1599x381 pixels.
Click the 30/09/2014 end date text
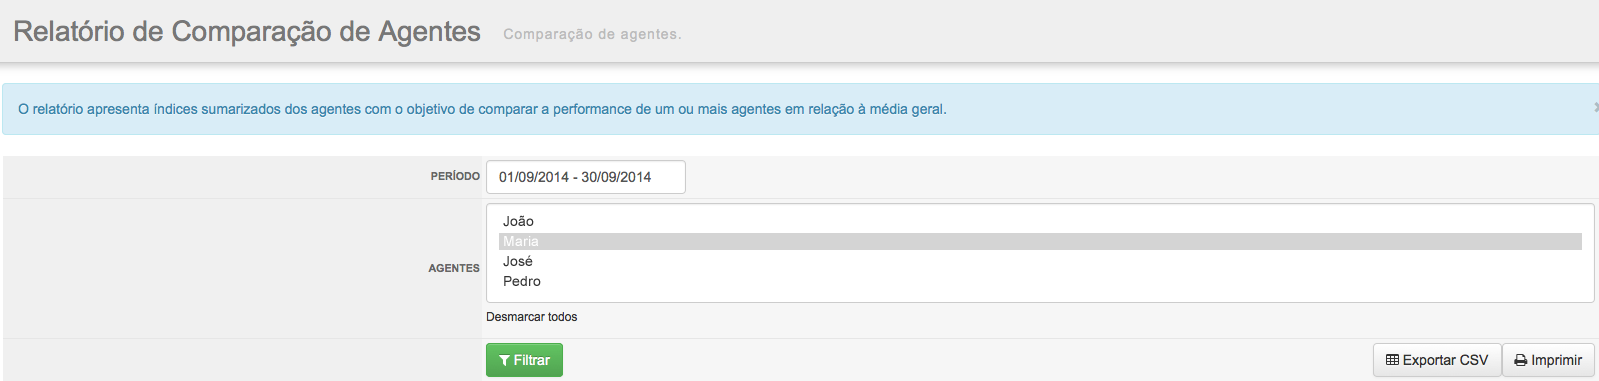coord(616,177)
